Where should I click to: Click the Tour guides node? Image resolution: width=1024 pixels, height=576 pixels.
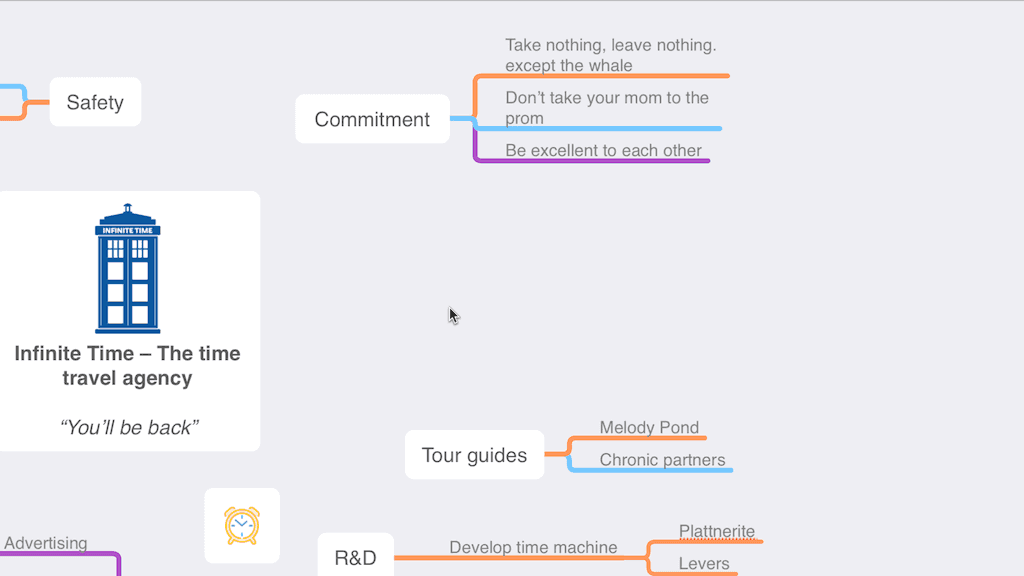pos(474,455)
